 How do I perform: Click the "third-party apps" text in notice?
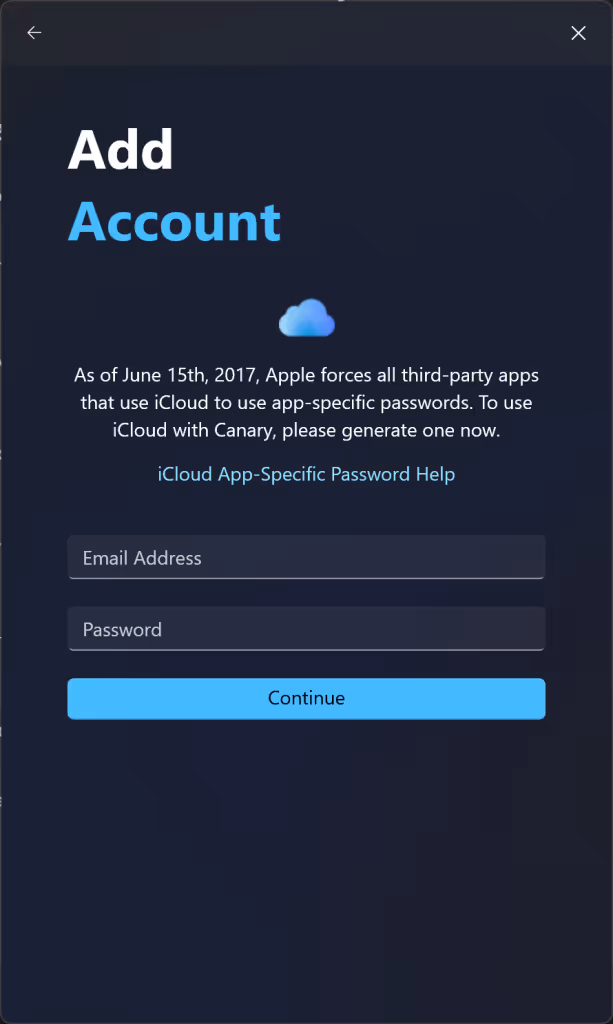[470, 376]
